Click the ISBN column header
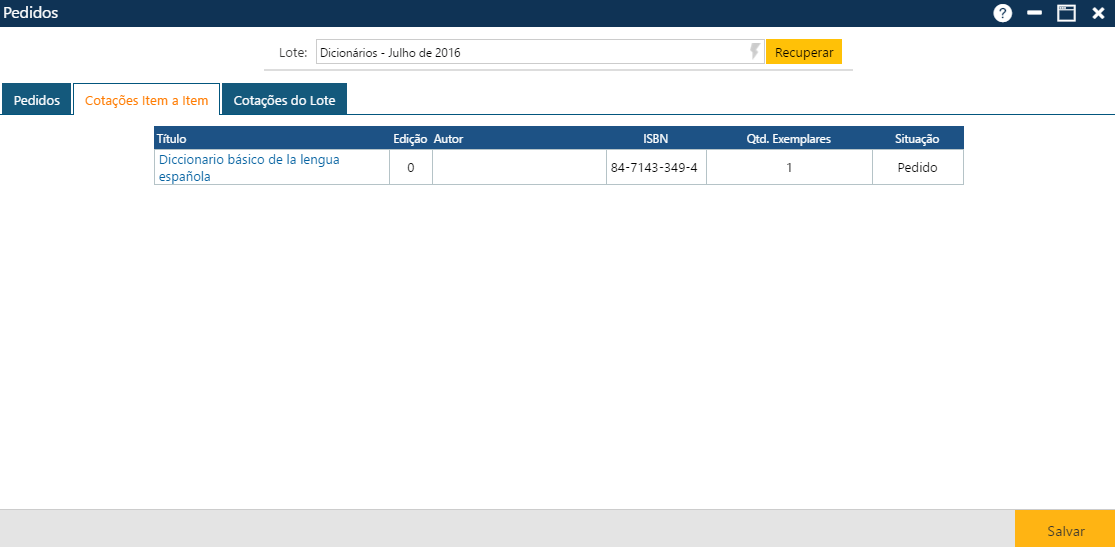Viewport: 1115px width, 547px height. point(655,139)
